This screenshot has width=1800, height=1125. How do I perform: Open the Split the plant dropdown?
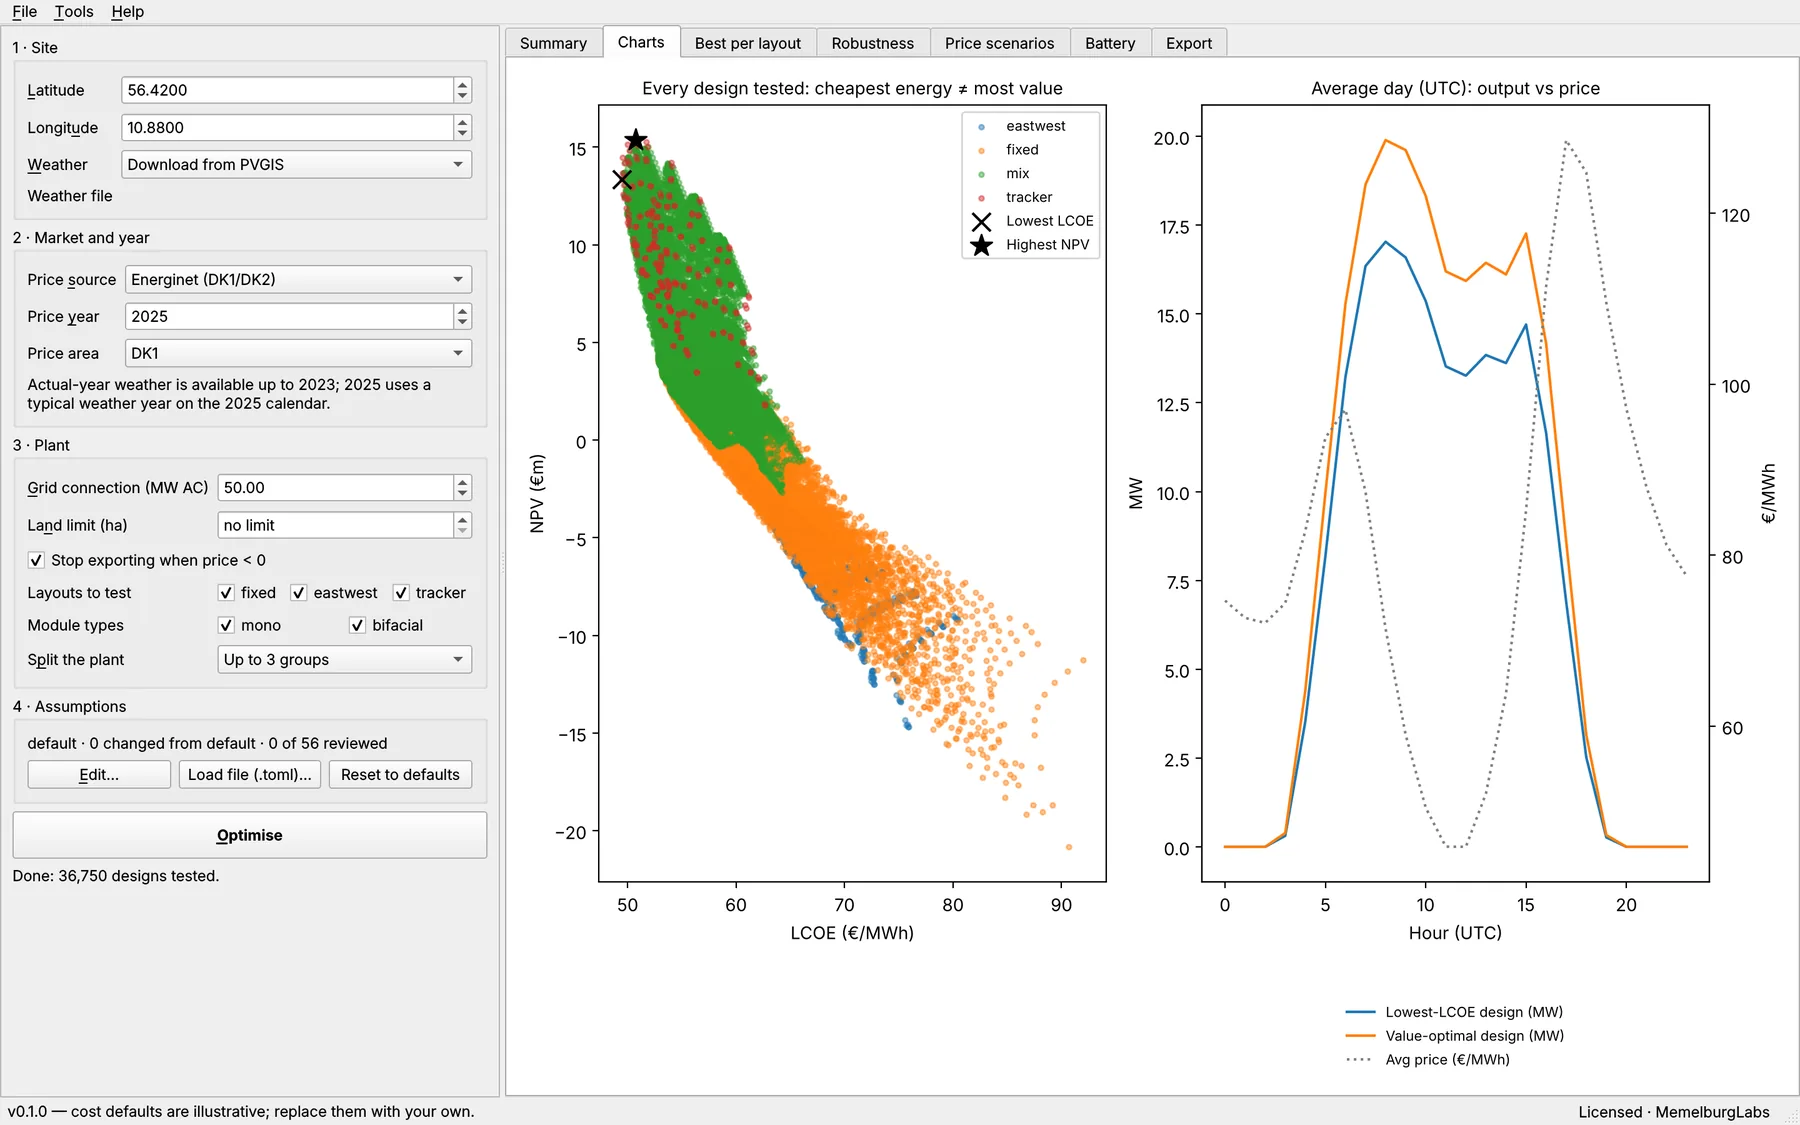pyautogui.click(x=345, y=660)
